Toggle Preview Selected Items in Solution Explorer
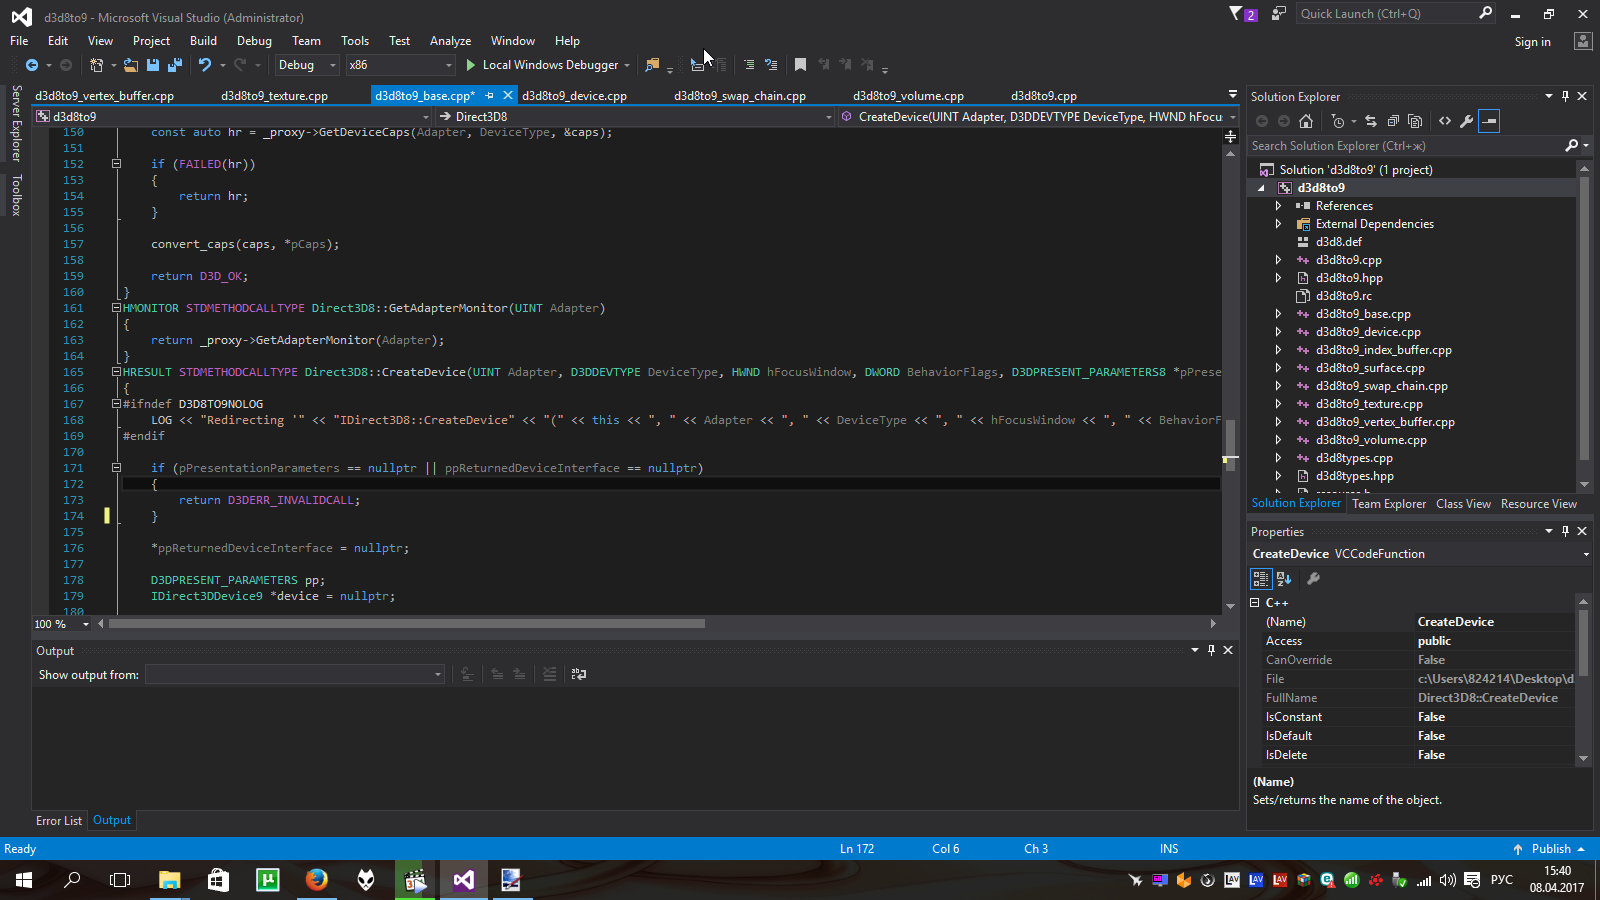Image resolution: width=1600 pixels, height=900 pixels. click(x=1489, y=121)
